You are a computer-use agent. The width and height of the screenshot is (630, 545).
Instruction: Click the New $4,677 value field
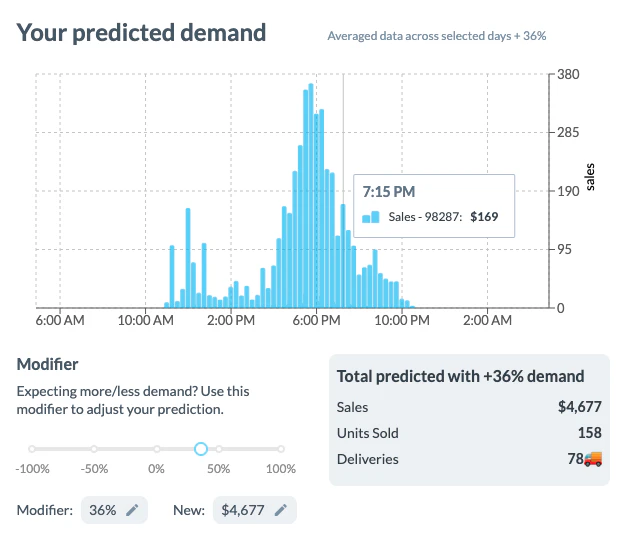tap(254, 510)
